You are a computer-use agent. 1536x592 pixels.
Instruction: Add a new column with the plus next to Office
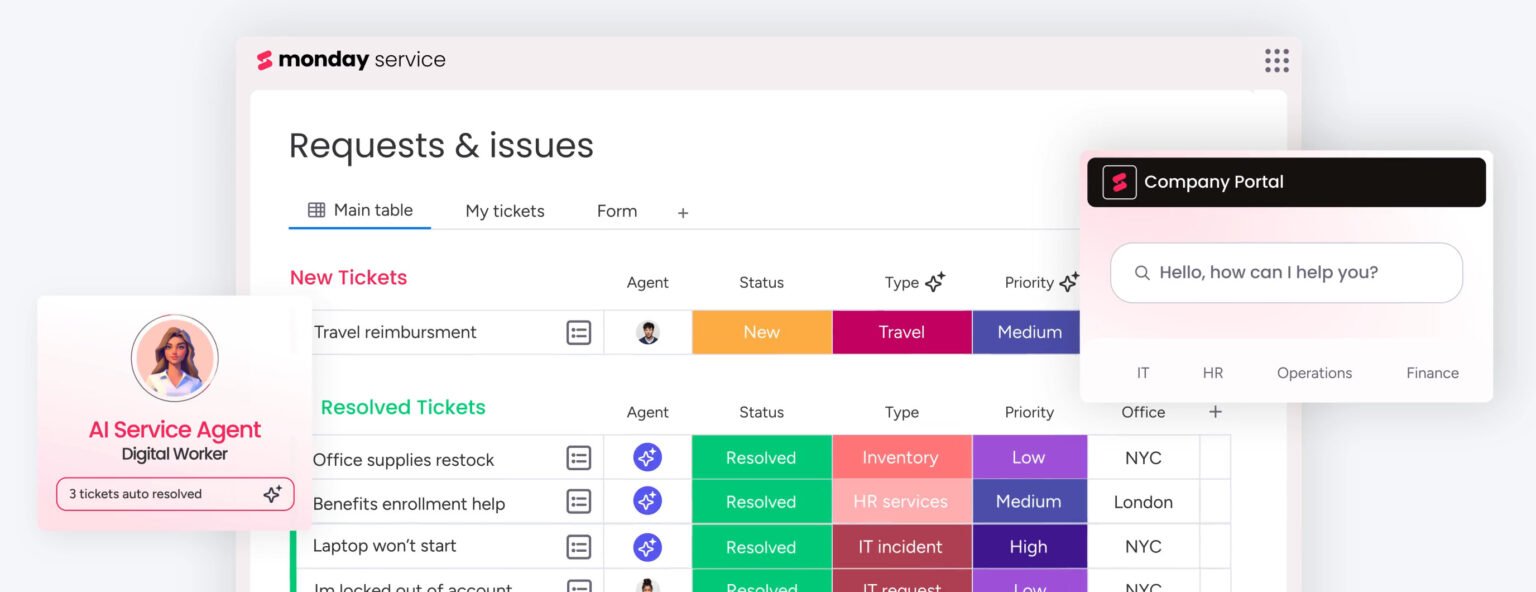[1215, 412]
